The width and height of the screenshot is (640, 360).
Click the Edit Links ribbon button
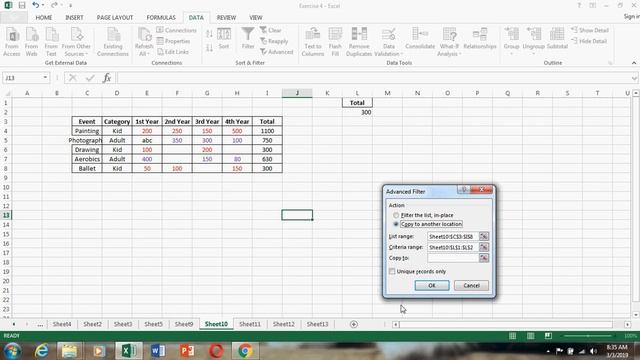(173, 52)
